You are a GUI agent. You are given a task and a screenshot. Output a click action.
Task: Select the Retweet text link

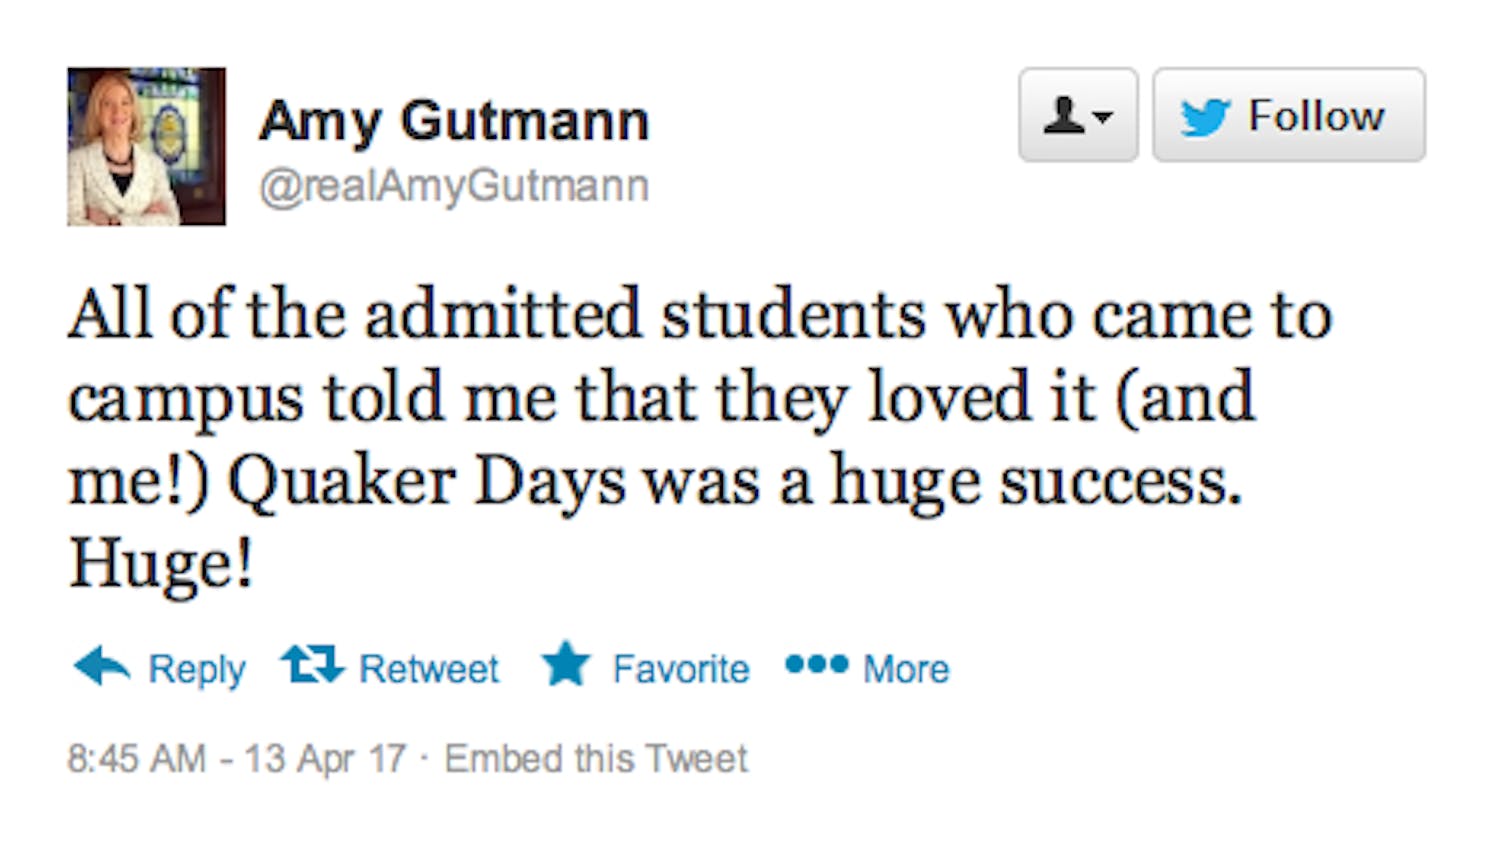coord(428,669)
